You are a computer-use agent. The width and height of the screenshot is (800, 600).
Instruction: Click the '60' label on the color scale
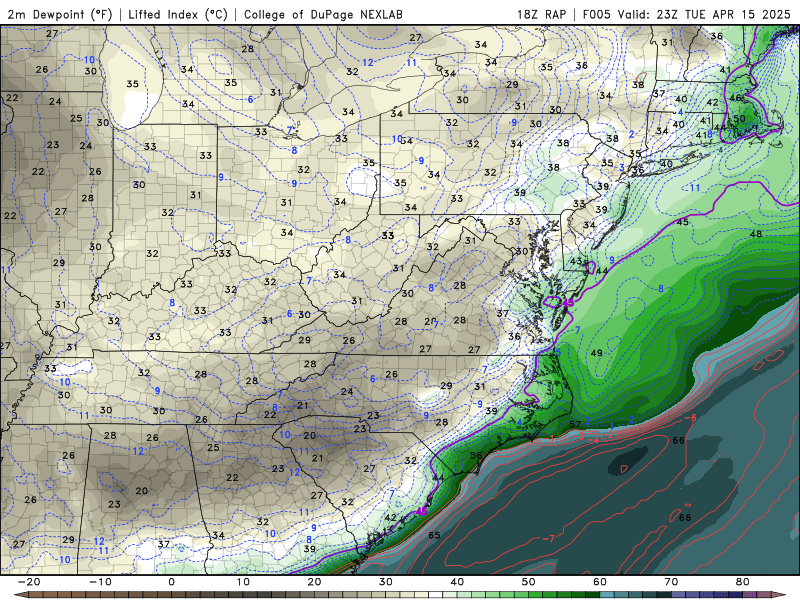click(600, 582)
